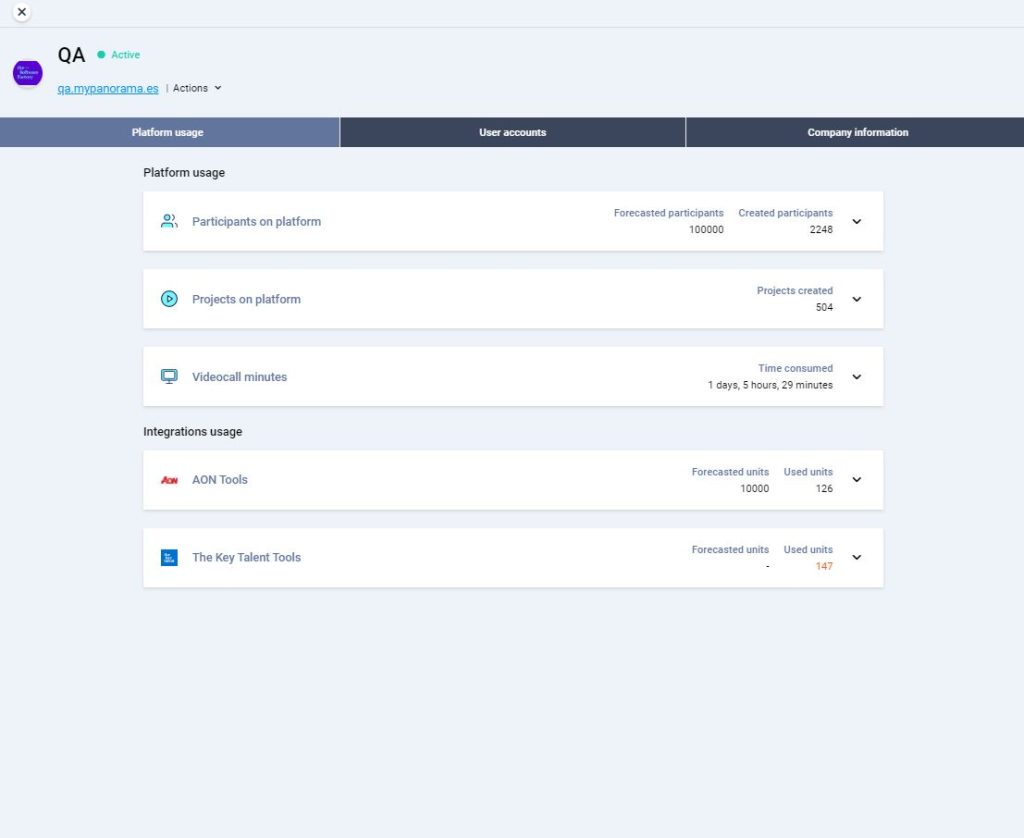The width and height of the screenshot is (1024, 838).
Task: Open the Actions dropdown menu
Action: tap(196, 88)
